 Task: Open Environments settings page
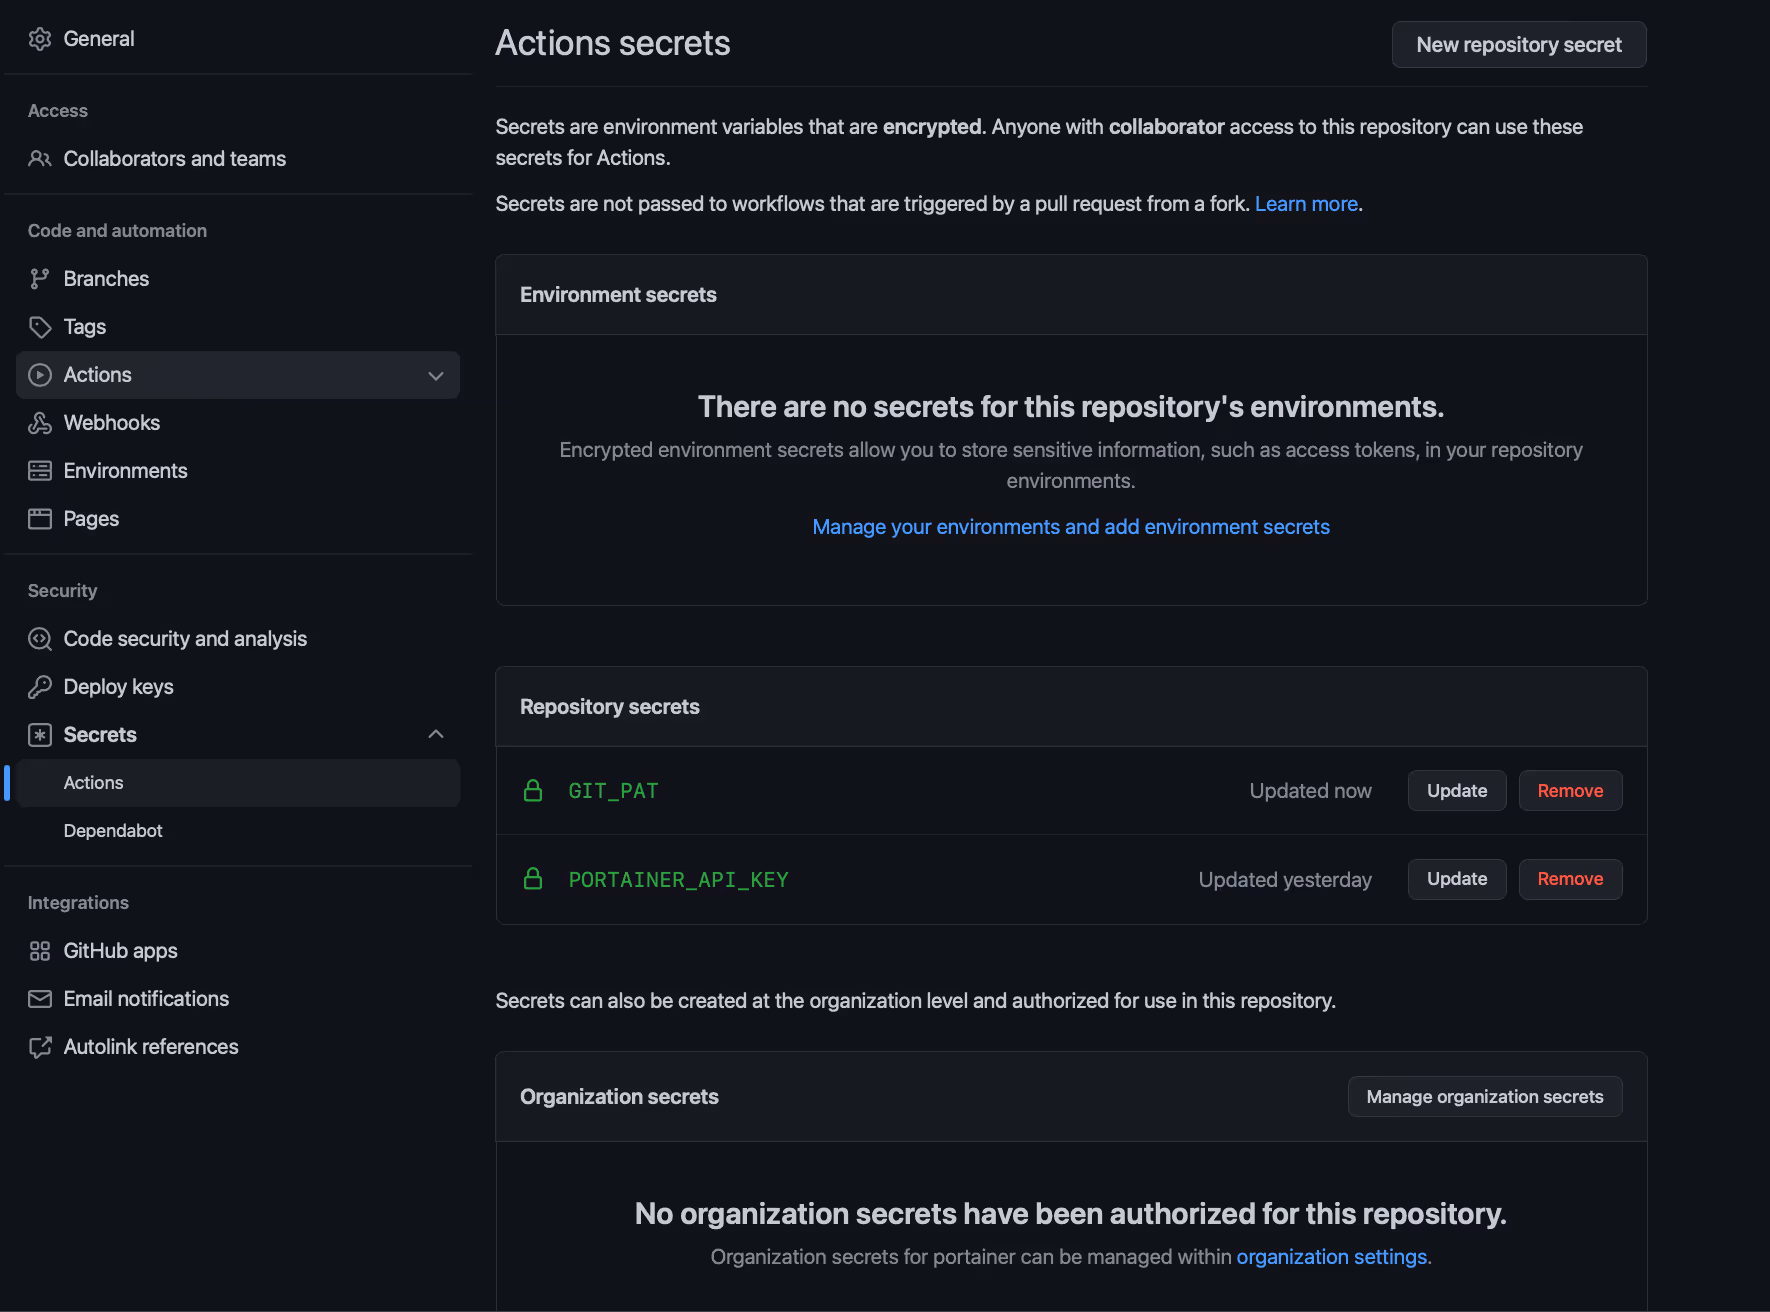coord(238,471)
